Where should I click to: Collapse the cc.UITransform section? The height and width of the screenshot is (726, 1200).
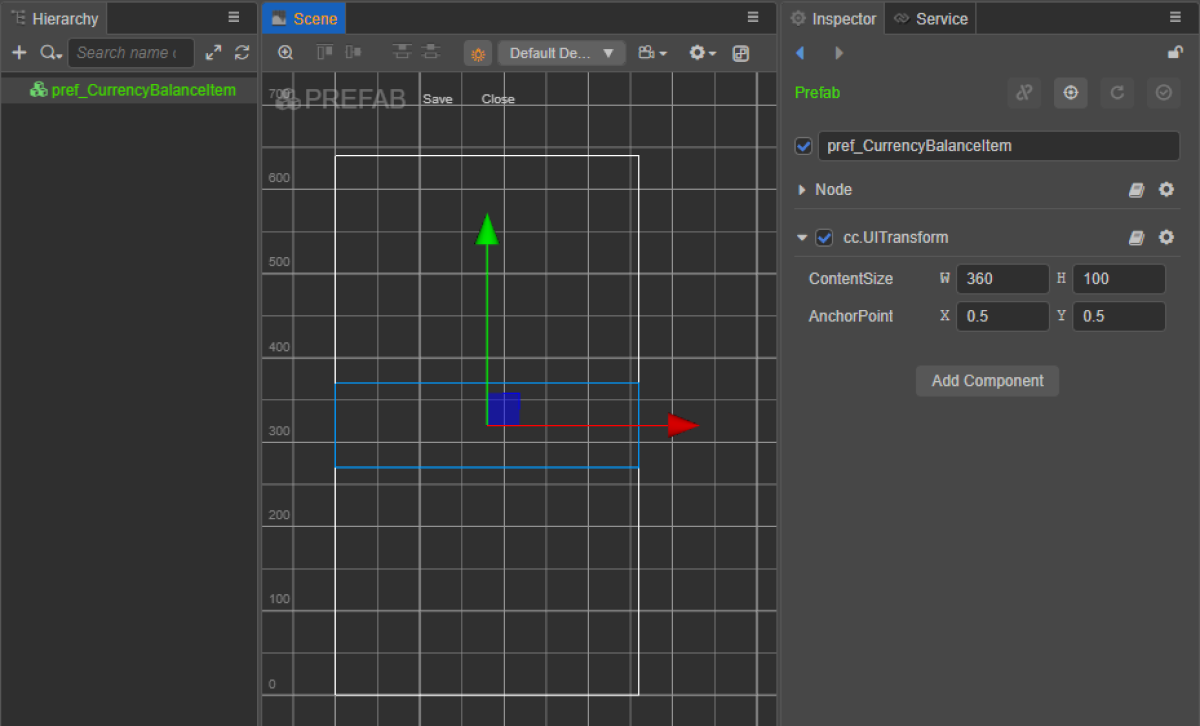802,238
